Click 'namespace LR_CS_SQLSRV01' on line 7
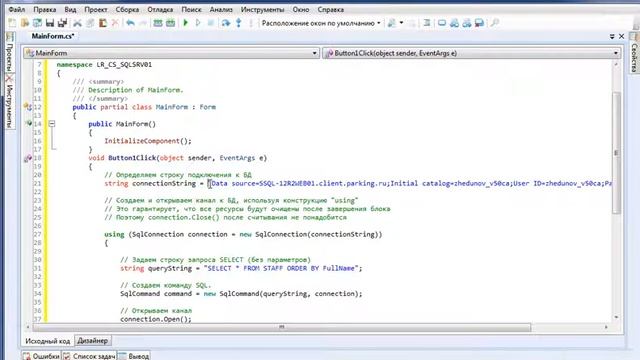This screenshot has width=640, height=360. click(x=104, y=64)
